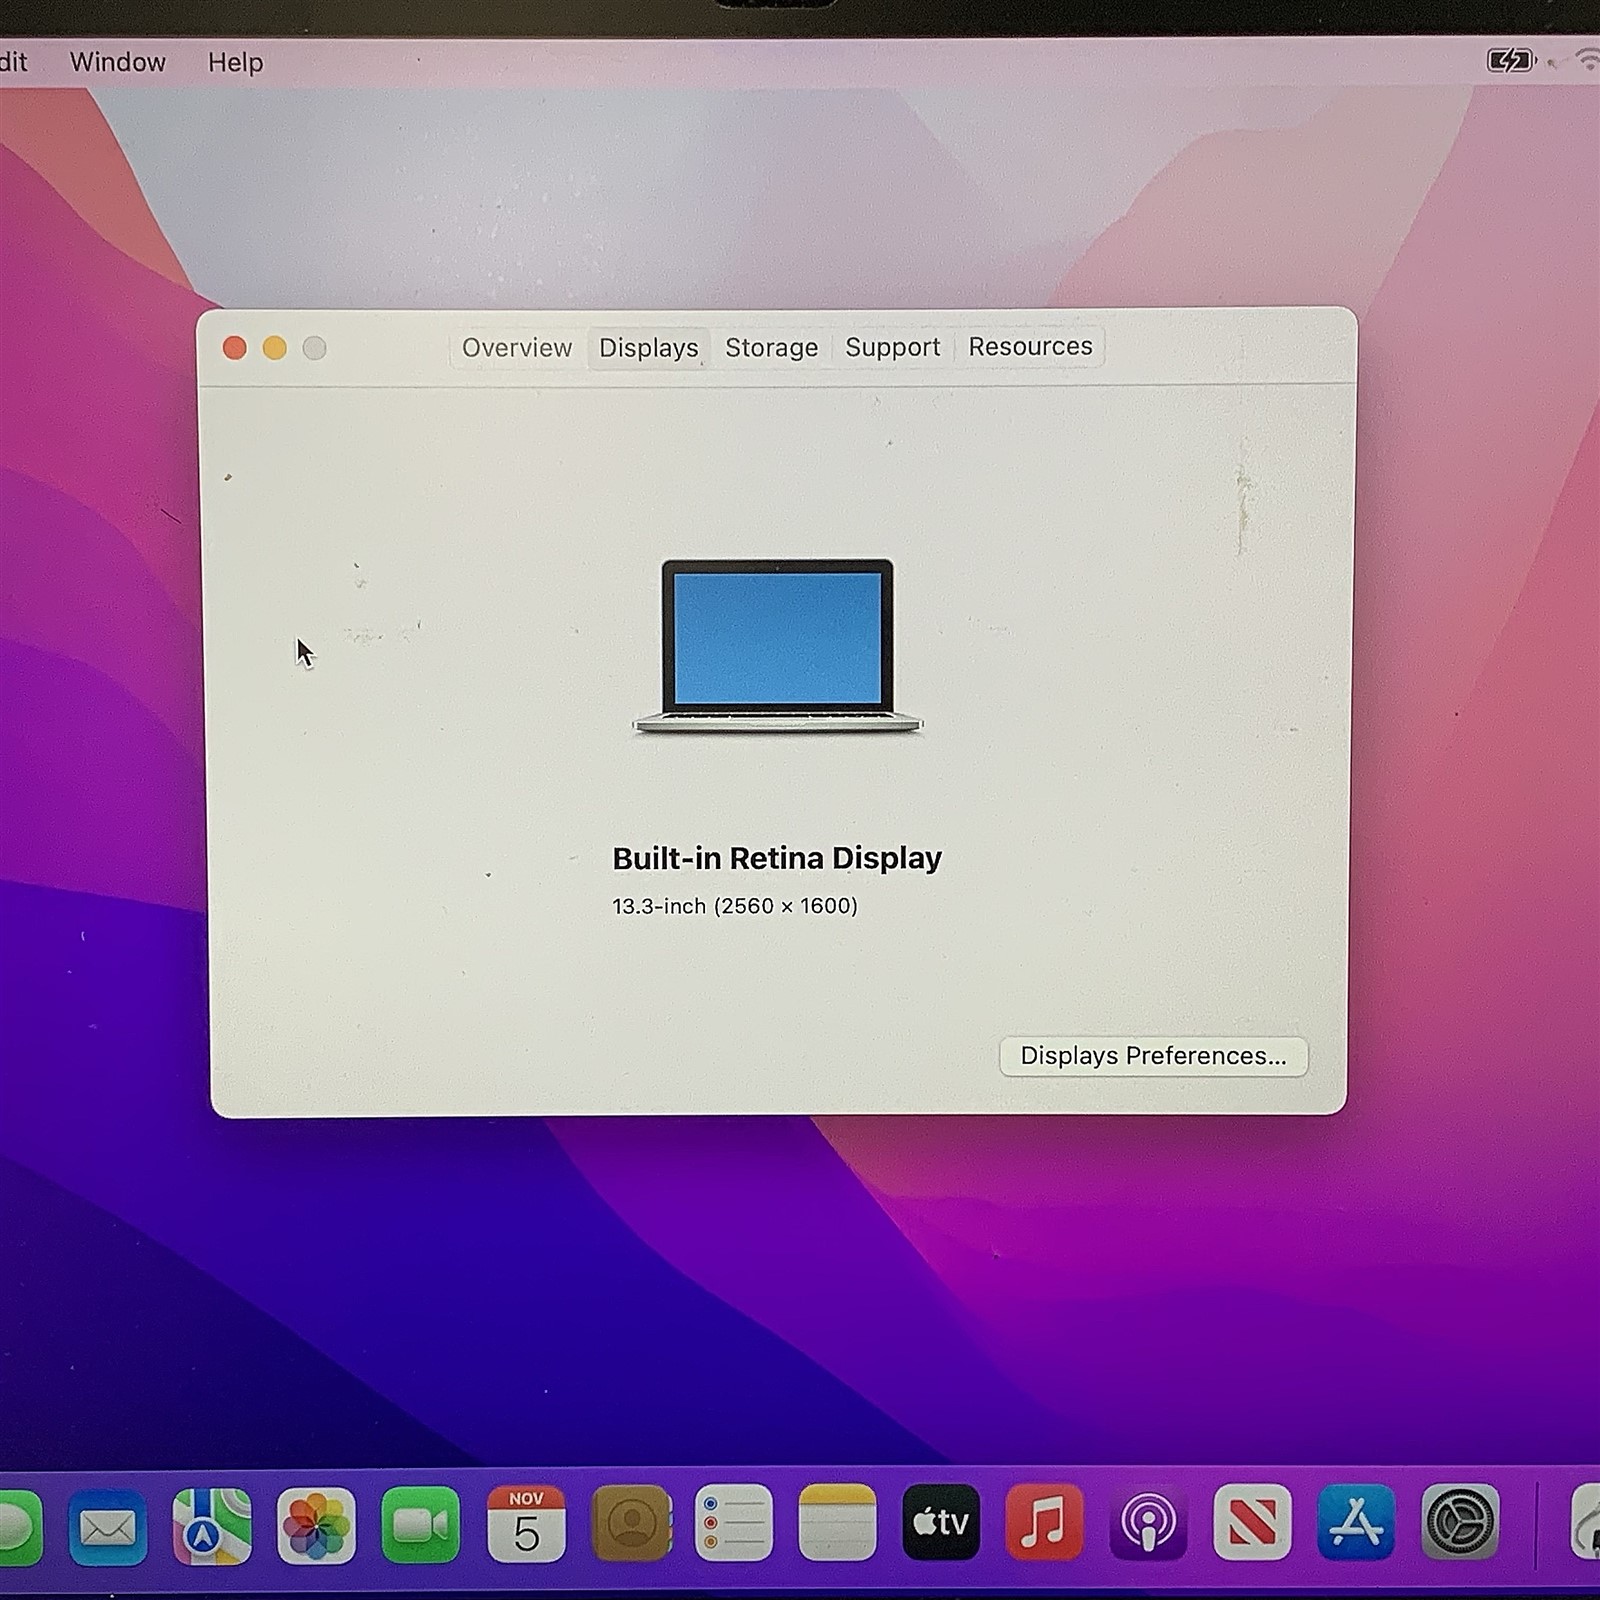1600x1600 pixels.
Task: Open Calendar showing Nov 5
Action: point(527,1525)
